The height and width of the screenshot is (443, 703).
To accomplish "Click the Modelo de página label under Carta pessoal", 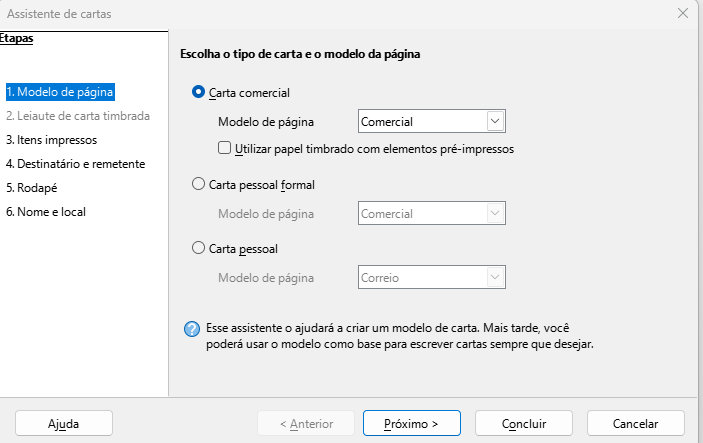I will tap(266, 278).
